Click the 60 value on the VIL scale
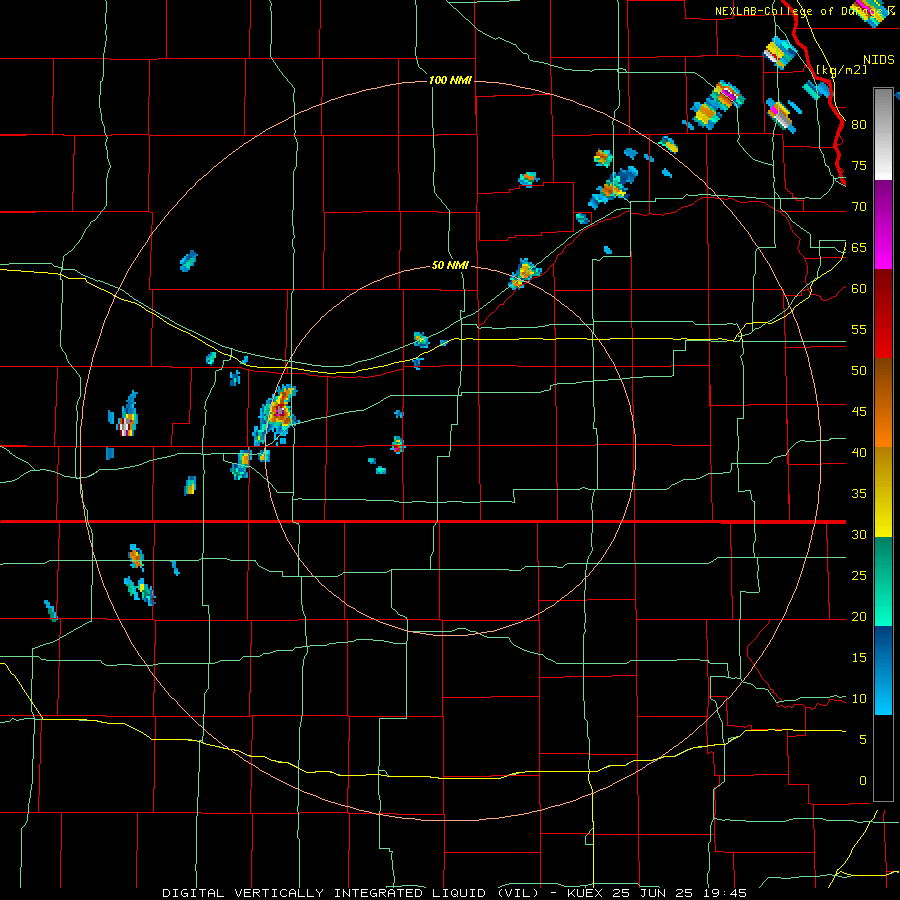This screenshot has width=900, height=900. click(859, 289)
